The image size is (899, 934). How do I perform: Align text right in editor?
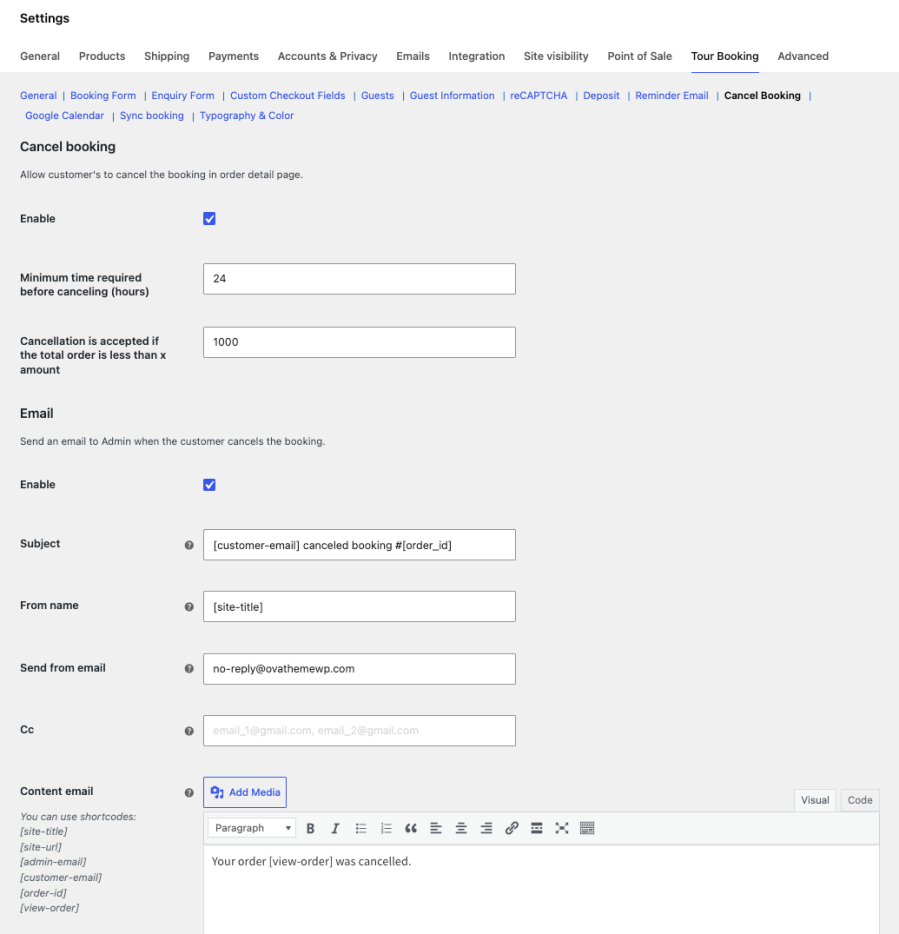pyautogui.click(x=486, y=828)
